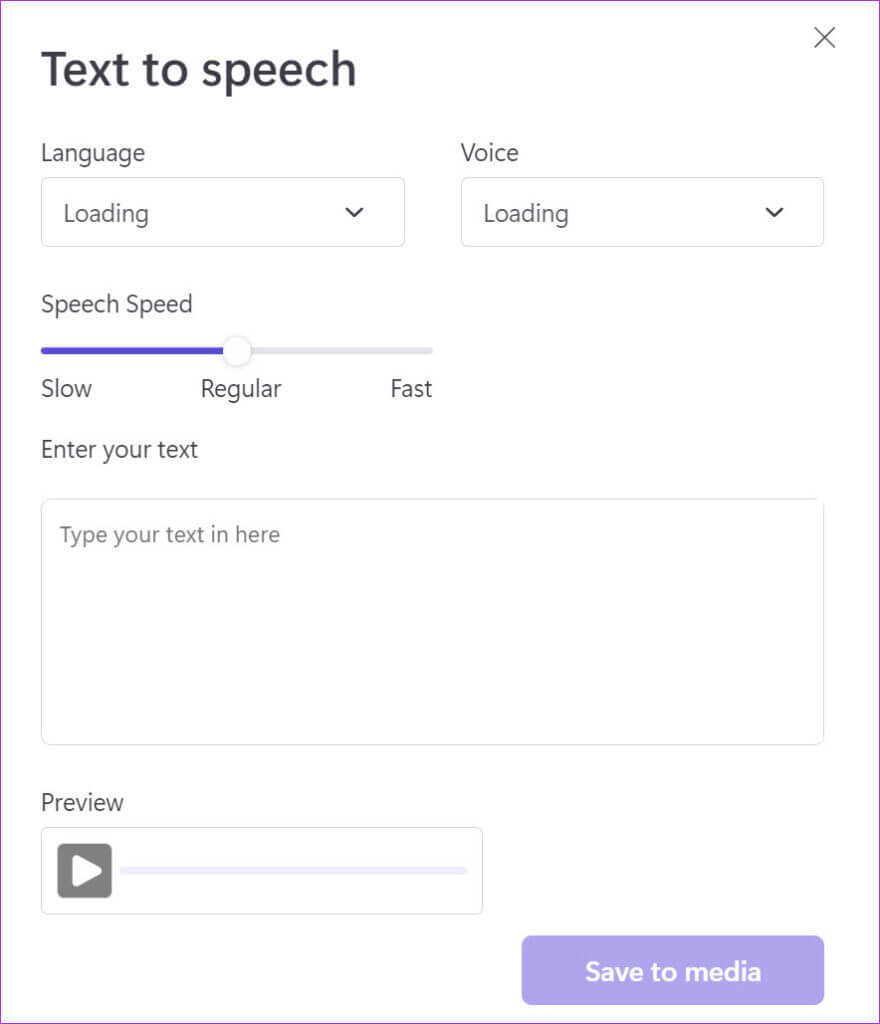This screenshot has width=880, height=1024.
Task: Click Save to media button
Action: 672,970
